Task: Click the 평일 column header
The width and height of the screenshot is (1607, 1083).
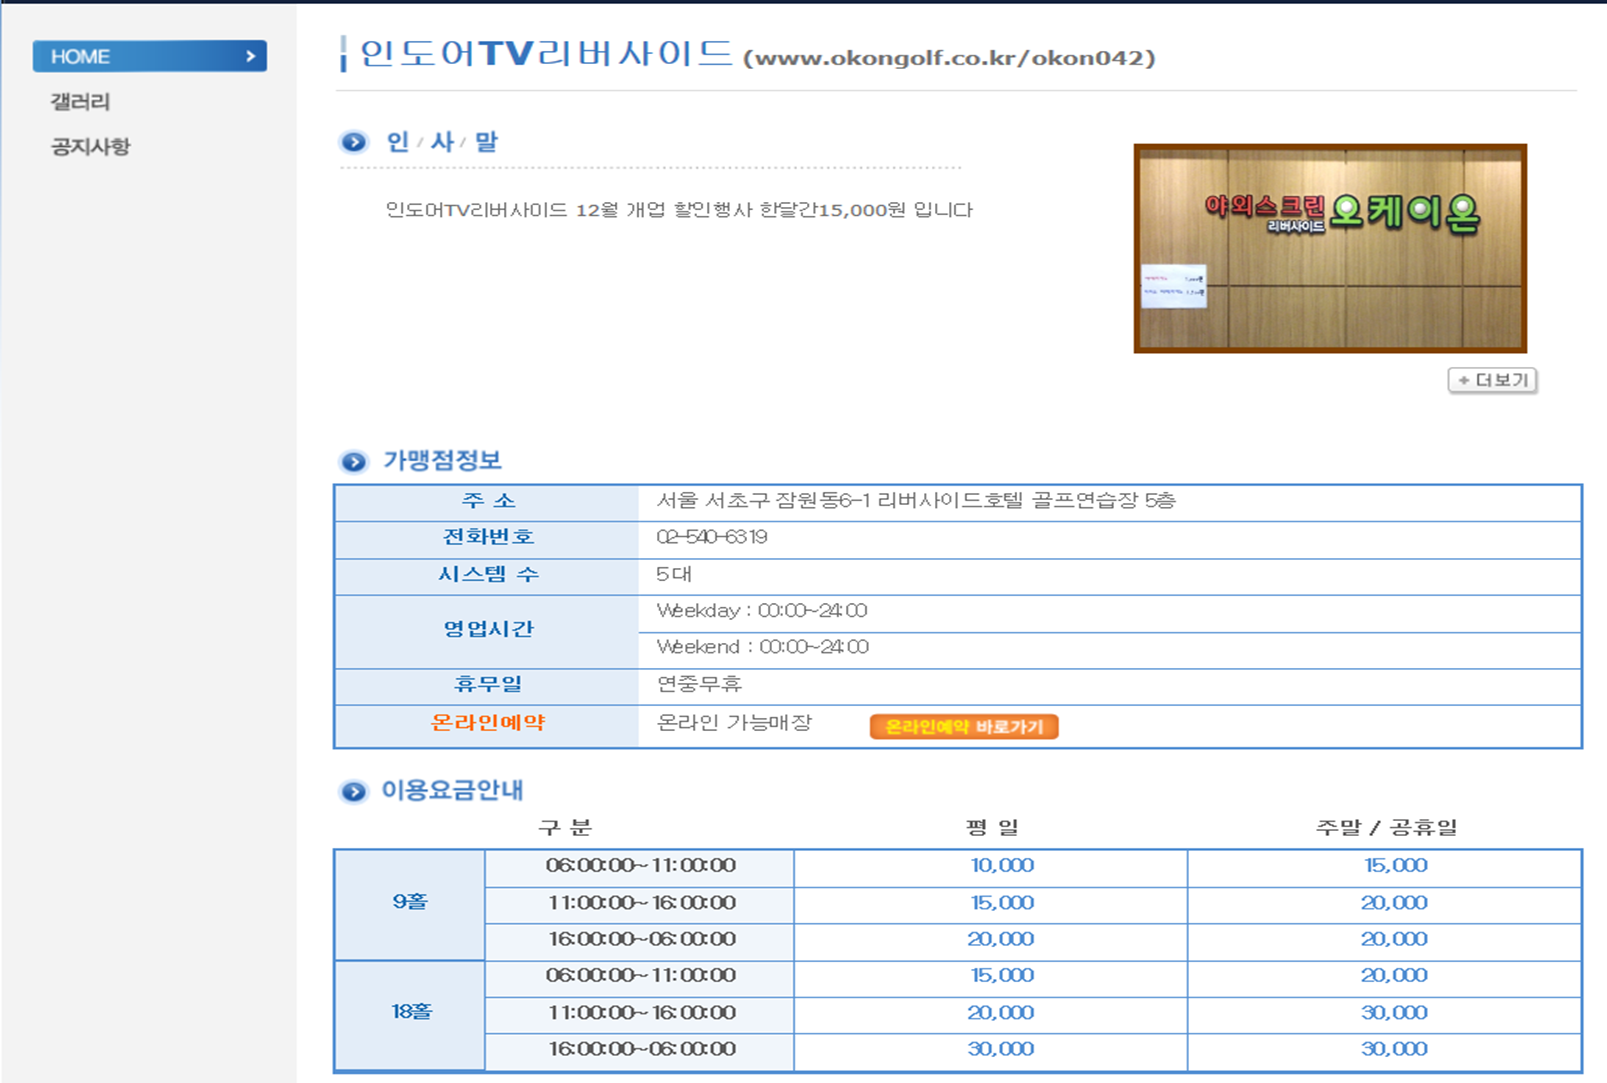Action: pos(991,828)
